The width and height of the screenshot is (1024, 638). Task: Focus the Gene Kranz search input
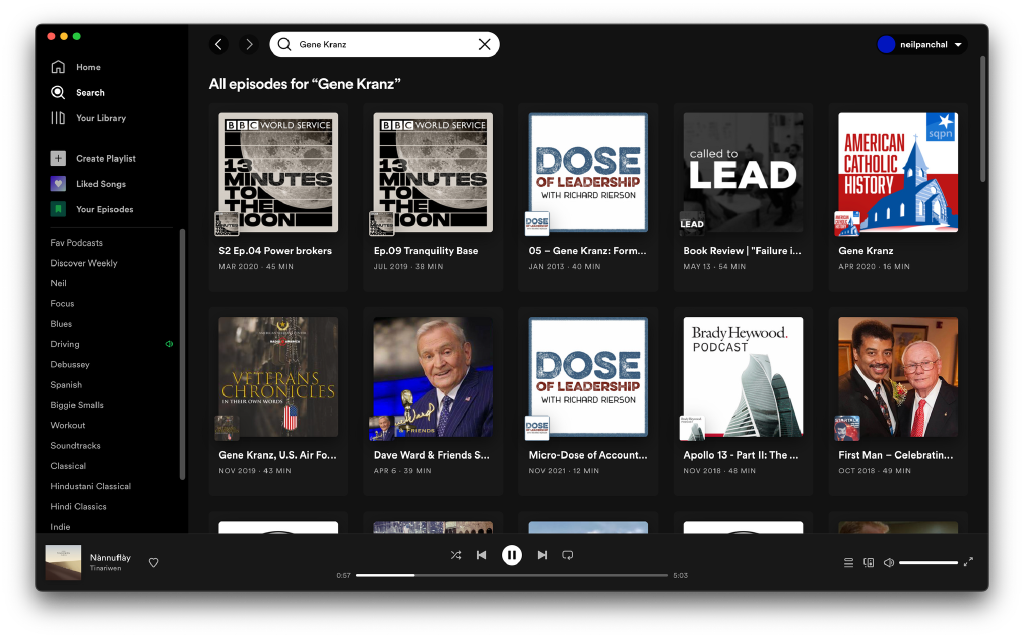[384, 44]
